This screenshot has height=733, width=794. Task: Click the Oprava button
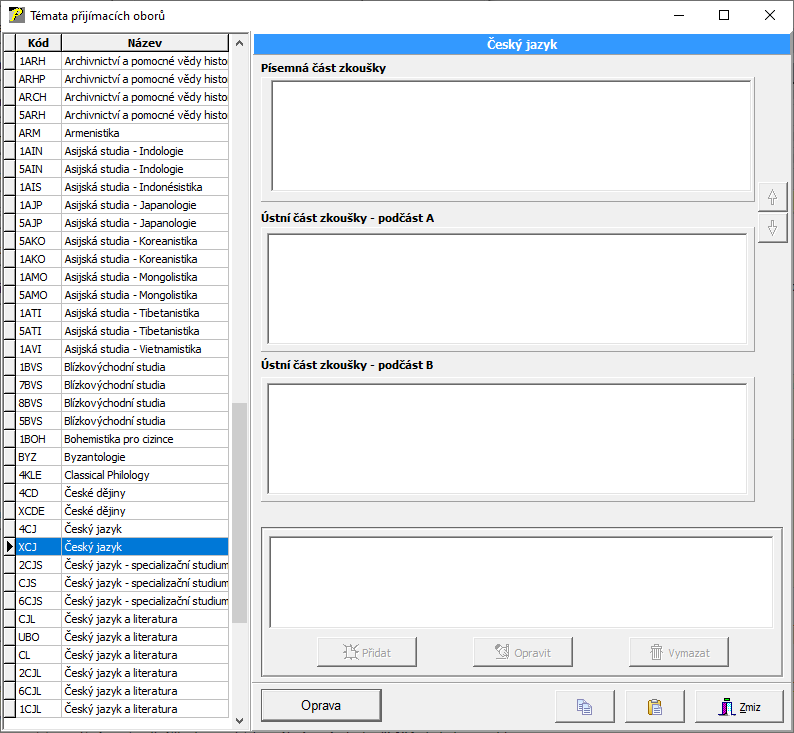point(321,705)
